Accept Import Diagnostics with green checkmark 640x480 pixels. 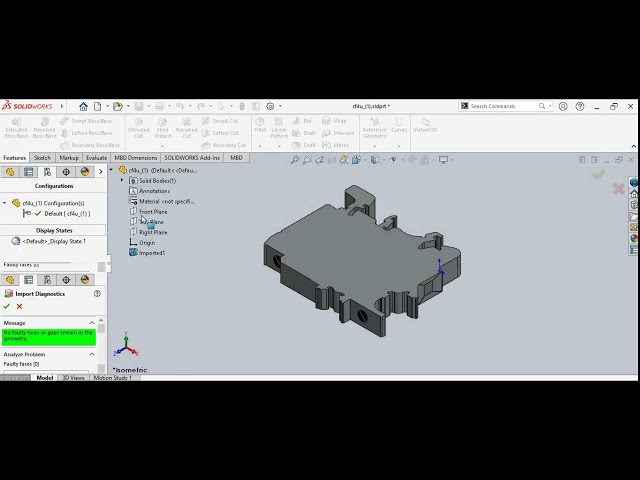coord(7,307)
